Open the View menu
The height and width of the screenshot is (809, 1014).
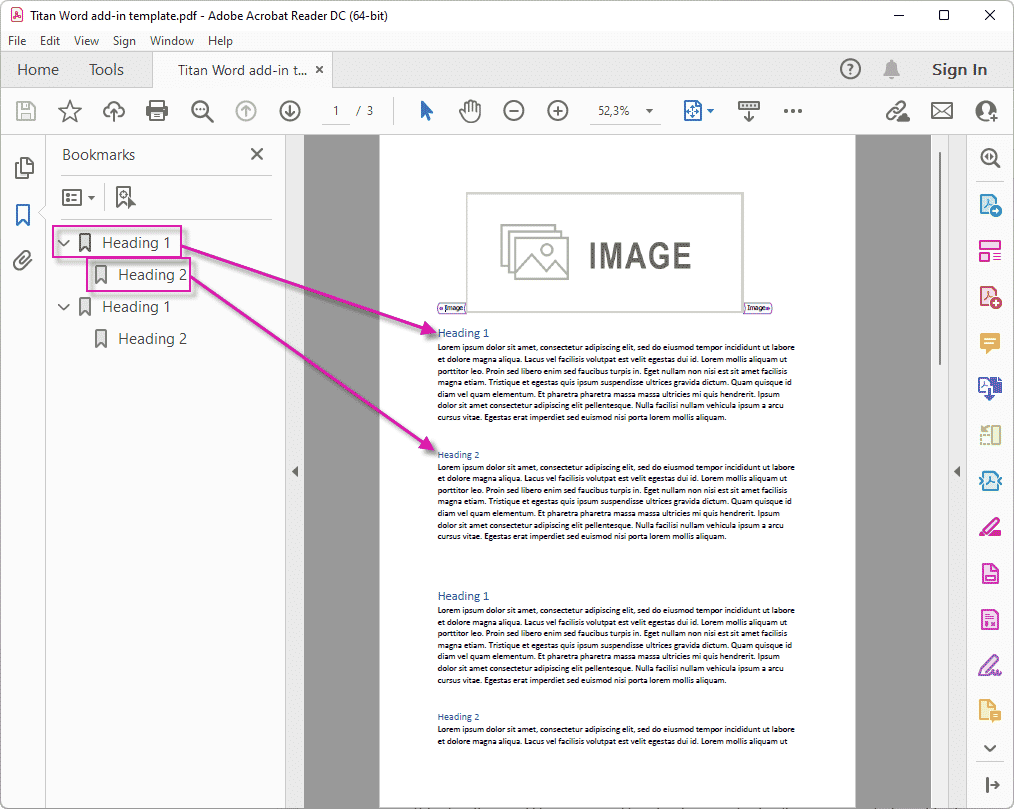point(86,41)
